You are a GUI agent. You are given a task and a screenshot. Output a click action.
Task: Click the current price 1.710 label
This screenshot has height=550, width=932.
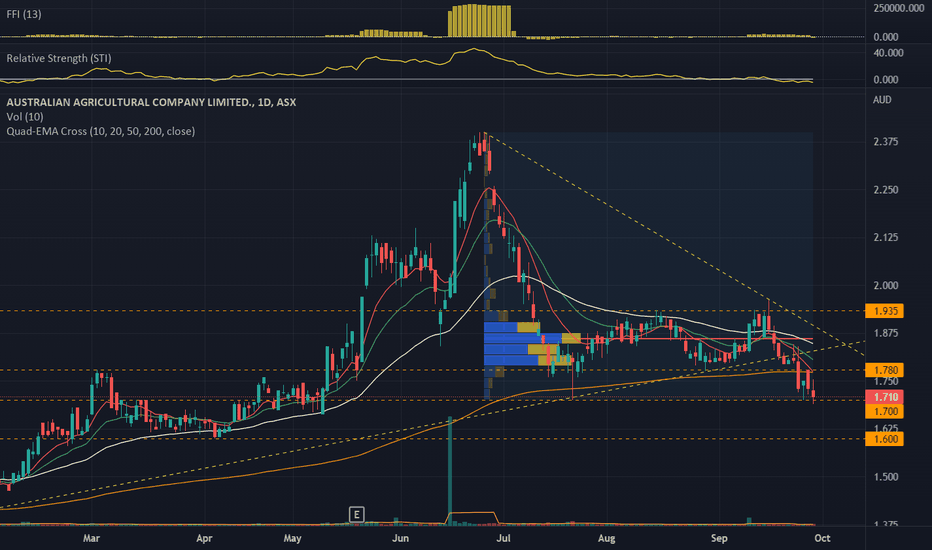coord(884,397)
